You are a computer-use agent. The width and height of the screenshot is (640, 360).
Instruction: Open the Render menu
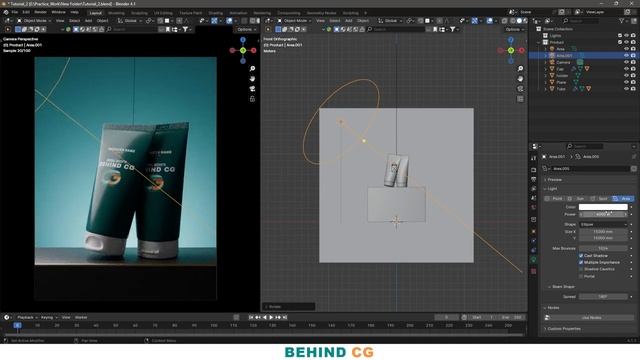coord(40,12)
